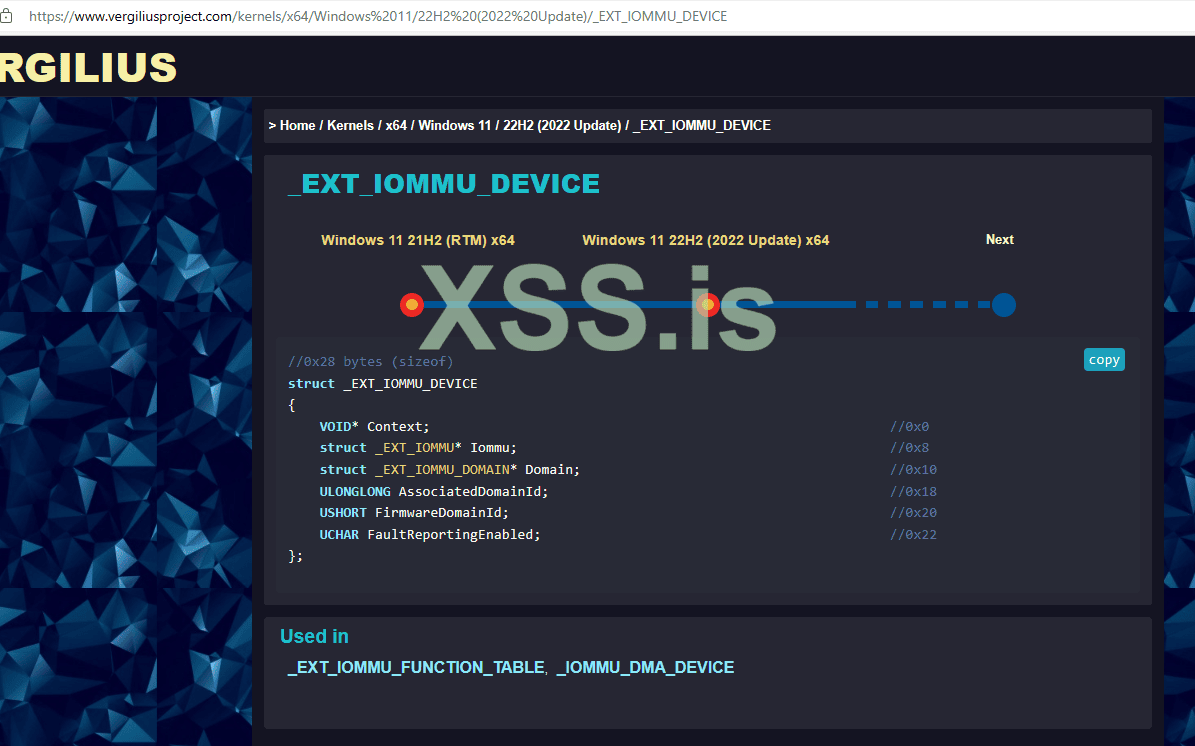Click 'USHORT FirmwareDomainId;' field line
Screen dimensions: 1195x746
click(x=414, y=513)
